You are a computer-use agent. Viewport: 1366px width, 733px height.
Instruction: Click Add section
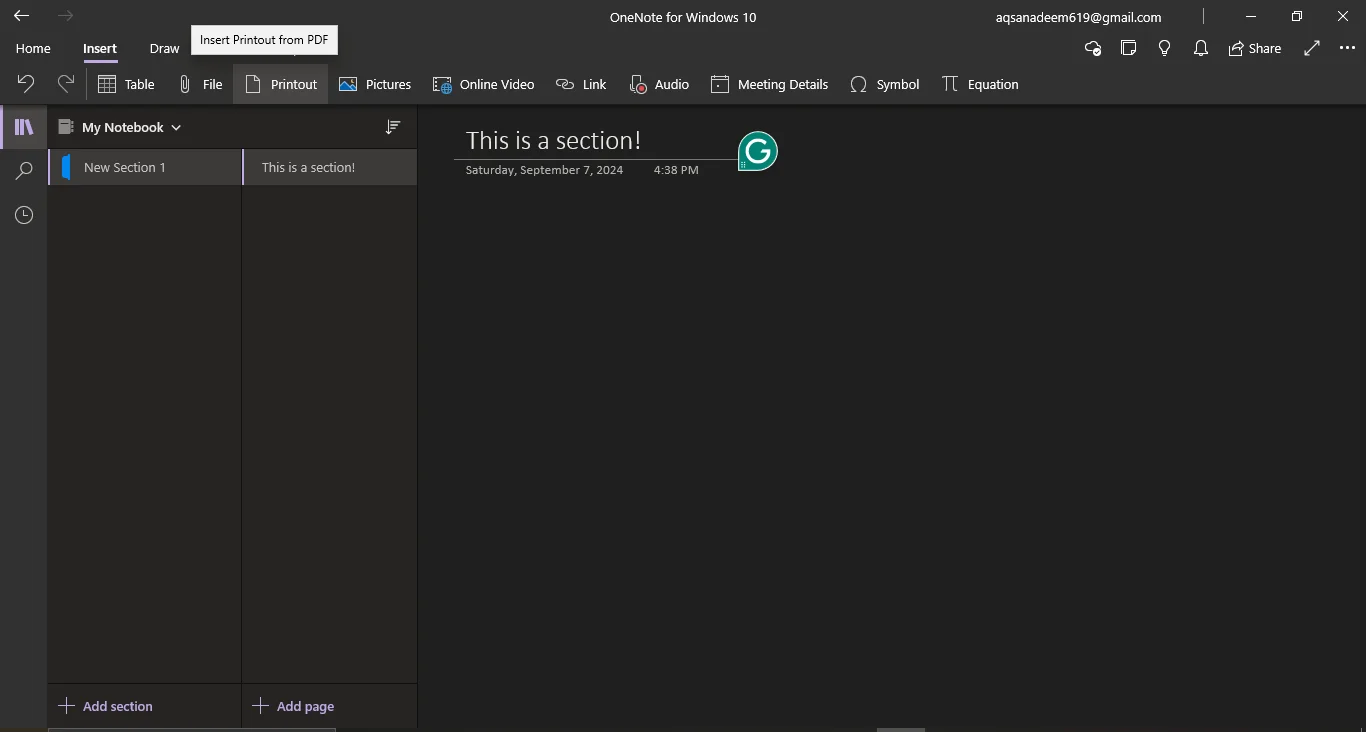click(x=106, y=706)
